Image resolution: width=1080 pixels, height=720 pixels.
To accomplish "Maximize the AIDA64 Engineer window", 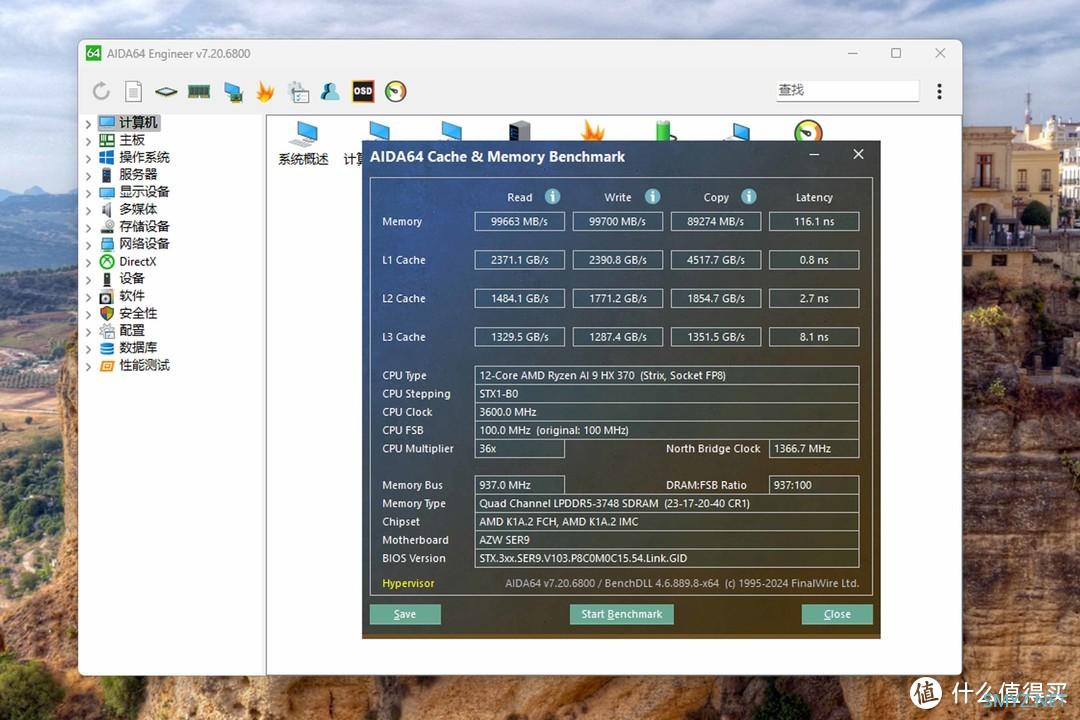I will [x=896, y=53].
